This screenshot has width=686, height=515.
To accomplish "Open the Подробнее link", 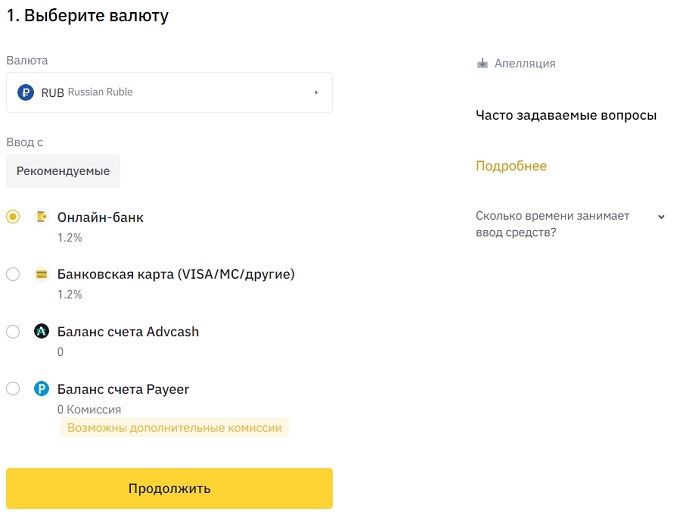I will 511,166.
